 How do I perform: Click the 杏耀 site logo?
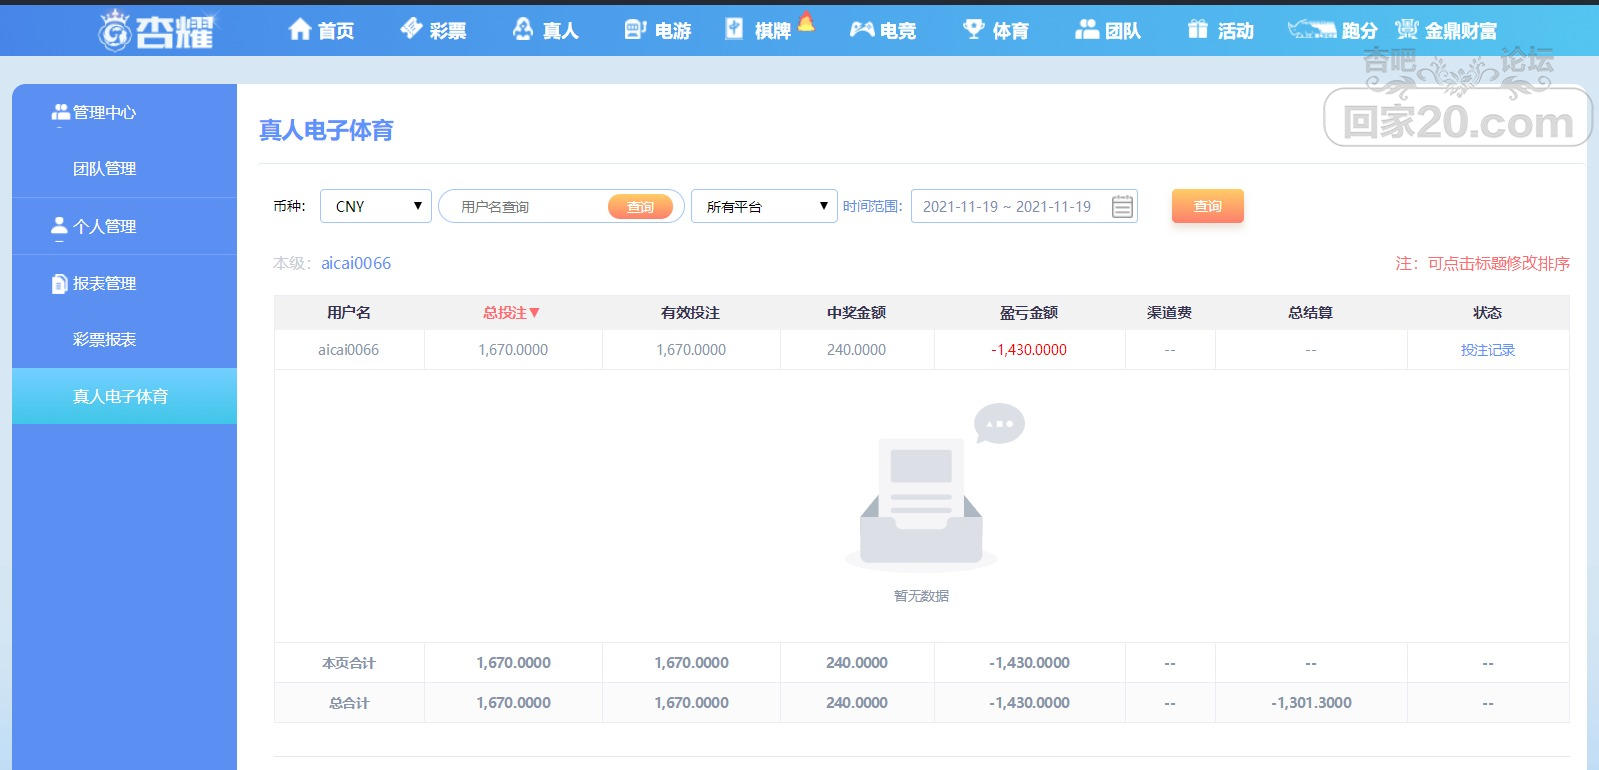157,30
